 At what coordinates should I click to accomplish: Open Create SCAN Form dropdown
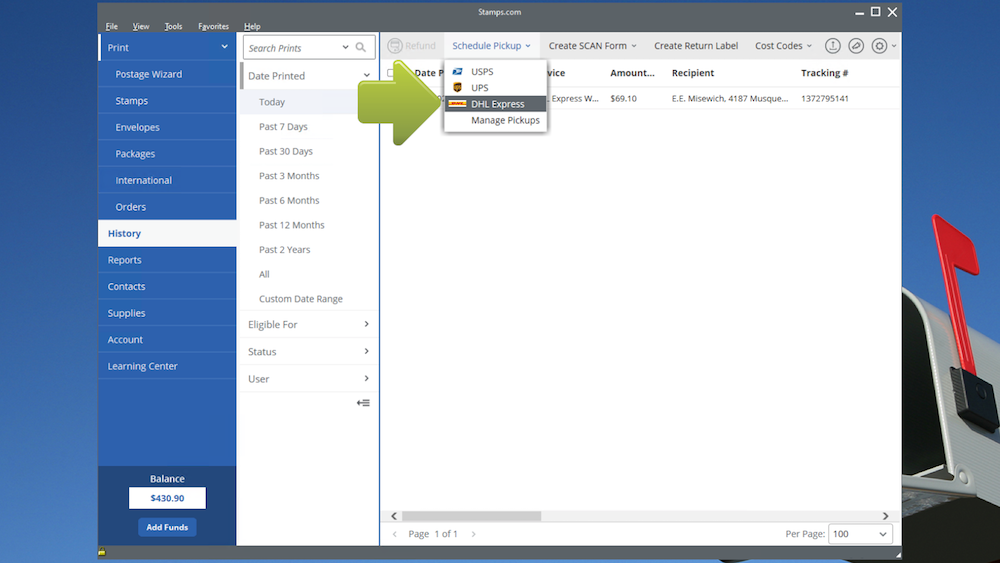coord(592,46)
